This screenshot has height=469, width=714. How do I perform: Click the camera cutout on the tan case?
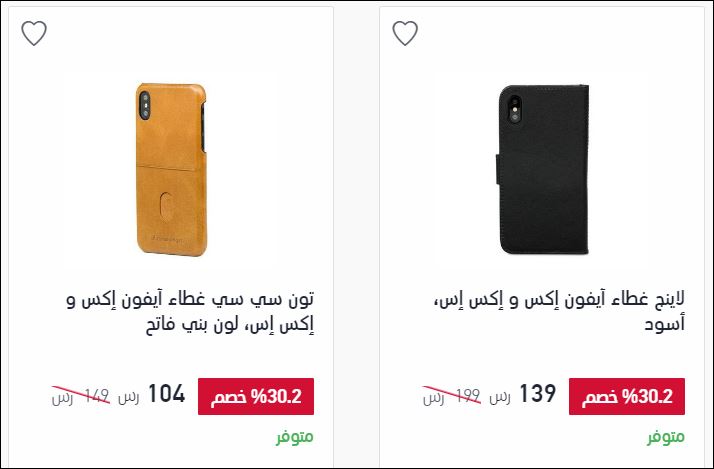pos(145,105)
